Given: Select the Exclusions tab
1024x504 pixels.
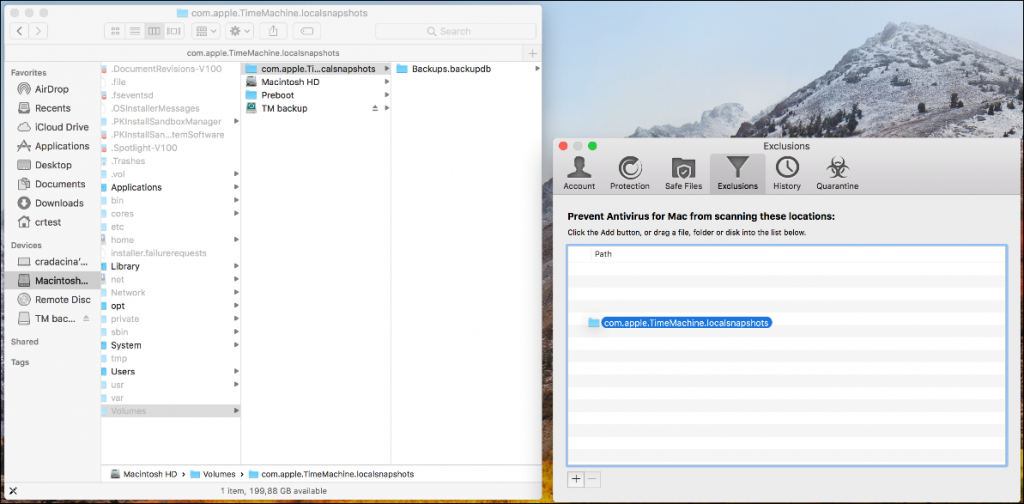Looking at the screenshot, I should click(737, 174).
